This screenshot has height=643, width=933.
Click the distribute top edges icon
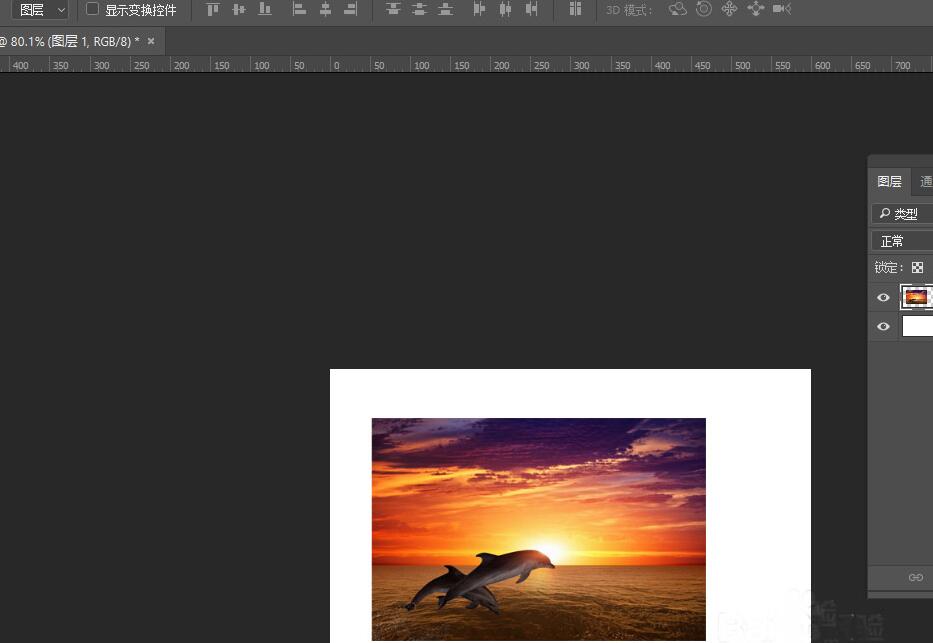pyautogui.click(x=393, y=9)
